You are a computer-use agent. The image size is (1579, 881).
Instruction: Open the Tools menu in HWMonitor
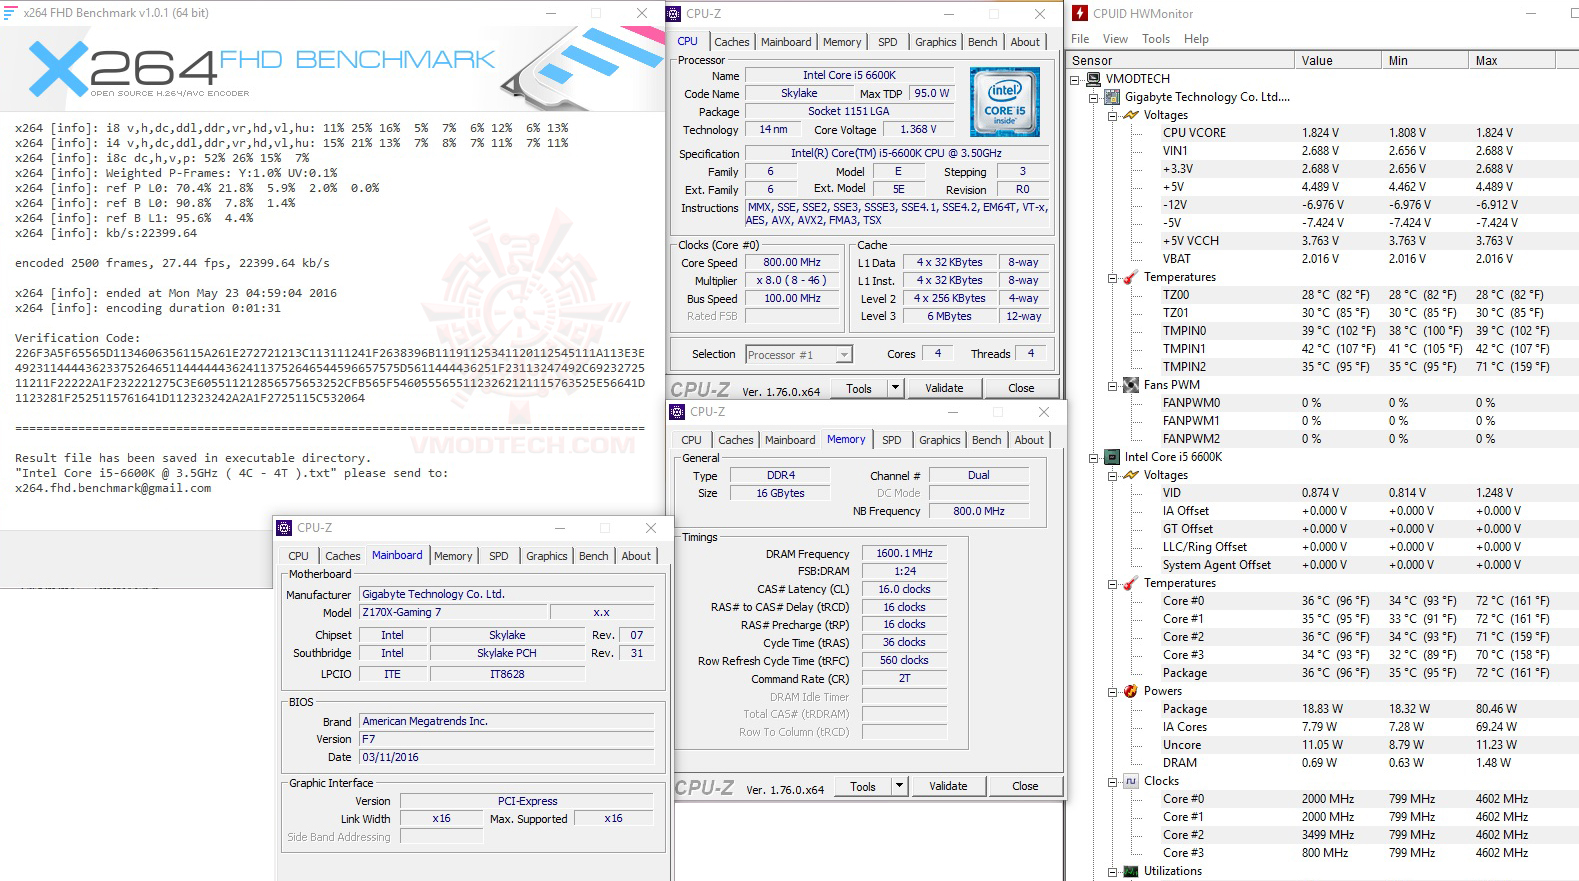click(1156, 39)
